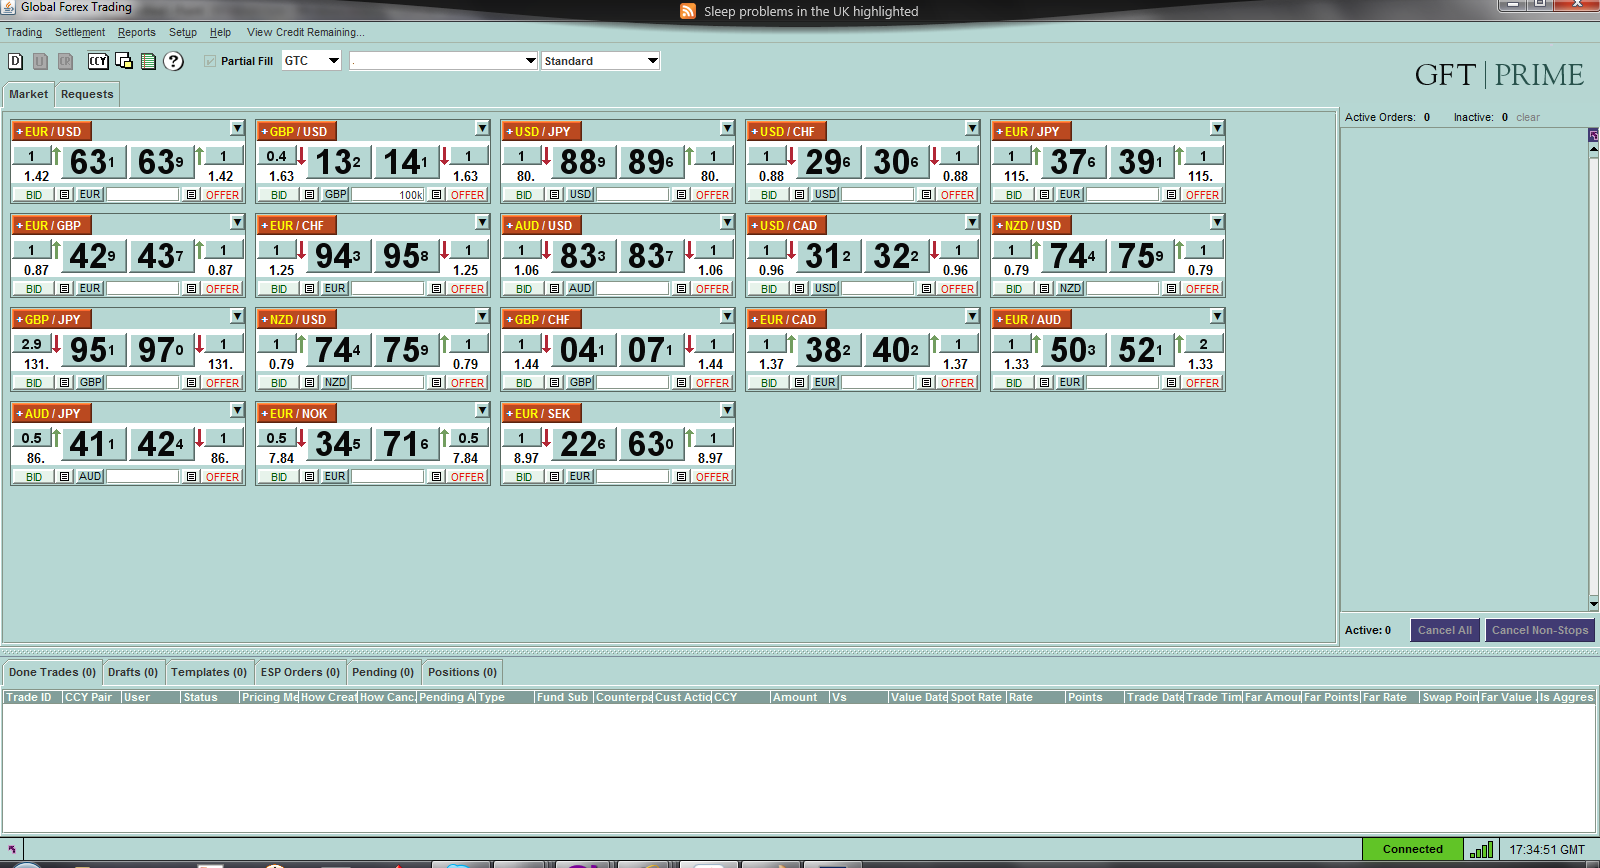Click the EUR/USD amount input field
Viewport: 1600px width, 868px height.
[x=143, y=195]
